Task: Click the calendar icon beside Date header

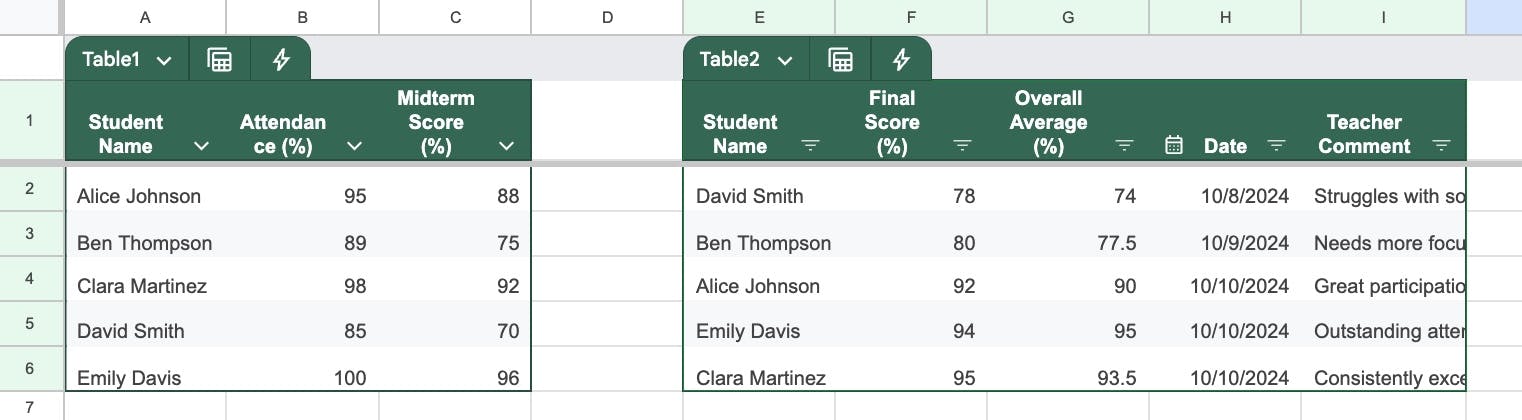Action: (1175, 146)
